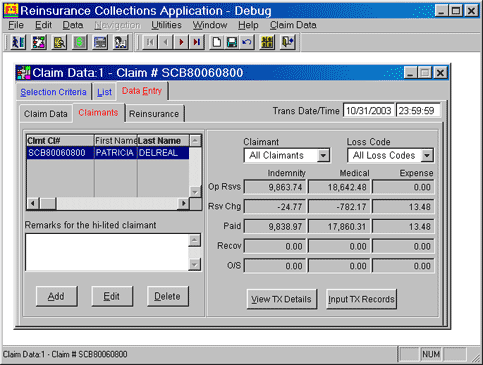Click Paid Medical value 17,860.31
Viewport: 483px width, 365px height.
click(x=339, y=227)
